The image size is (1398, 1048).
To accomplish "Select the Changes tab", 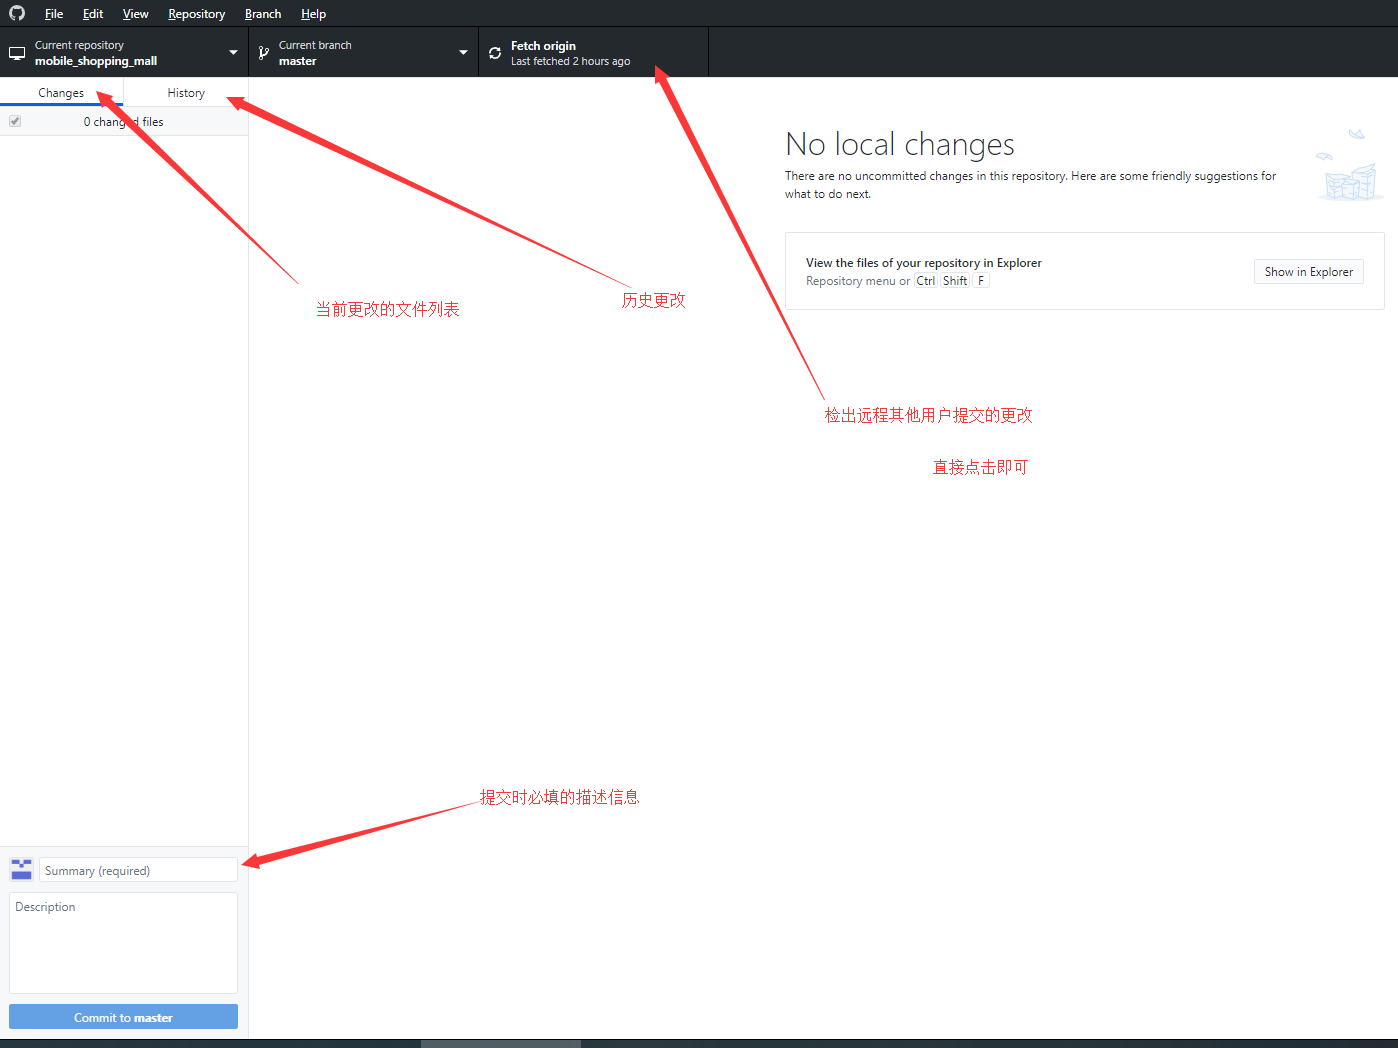I will tap(61, 93).
